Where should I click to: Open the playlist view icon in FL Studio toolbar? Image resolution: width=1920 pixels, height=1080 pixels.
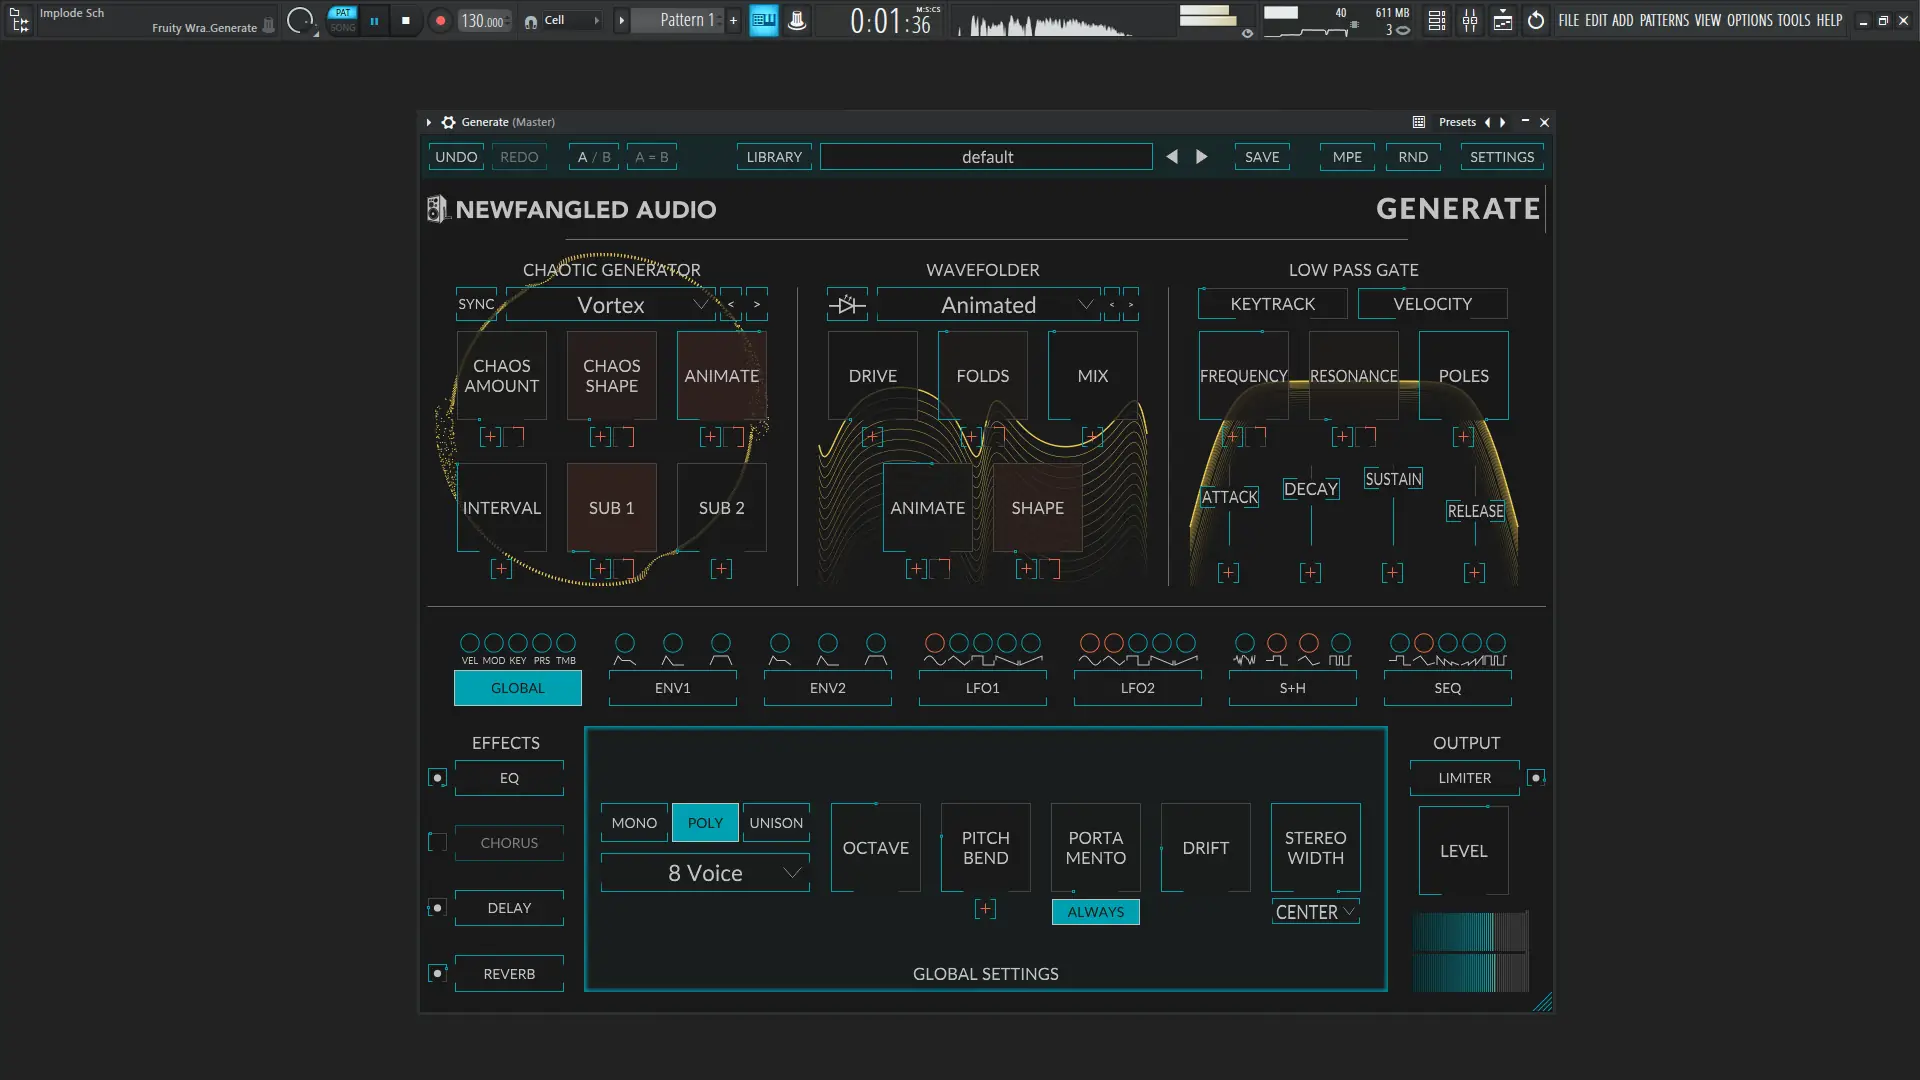[1437, 20]
